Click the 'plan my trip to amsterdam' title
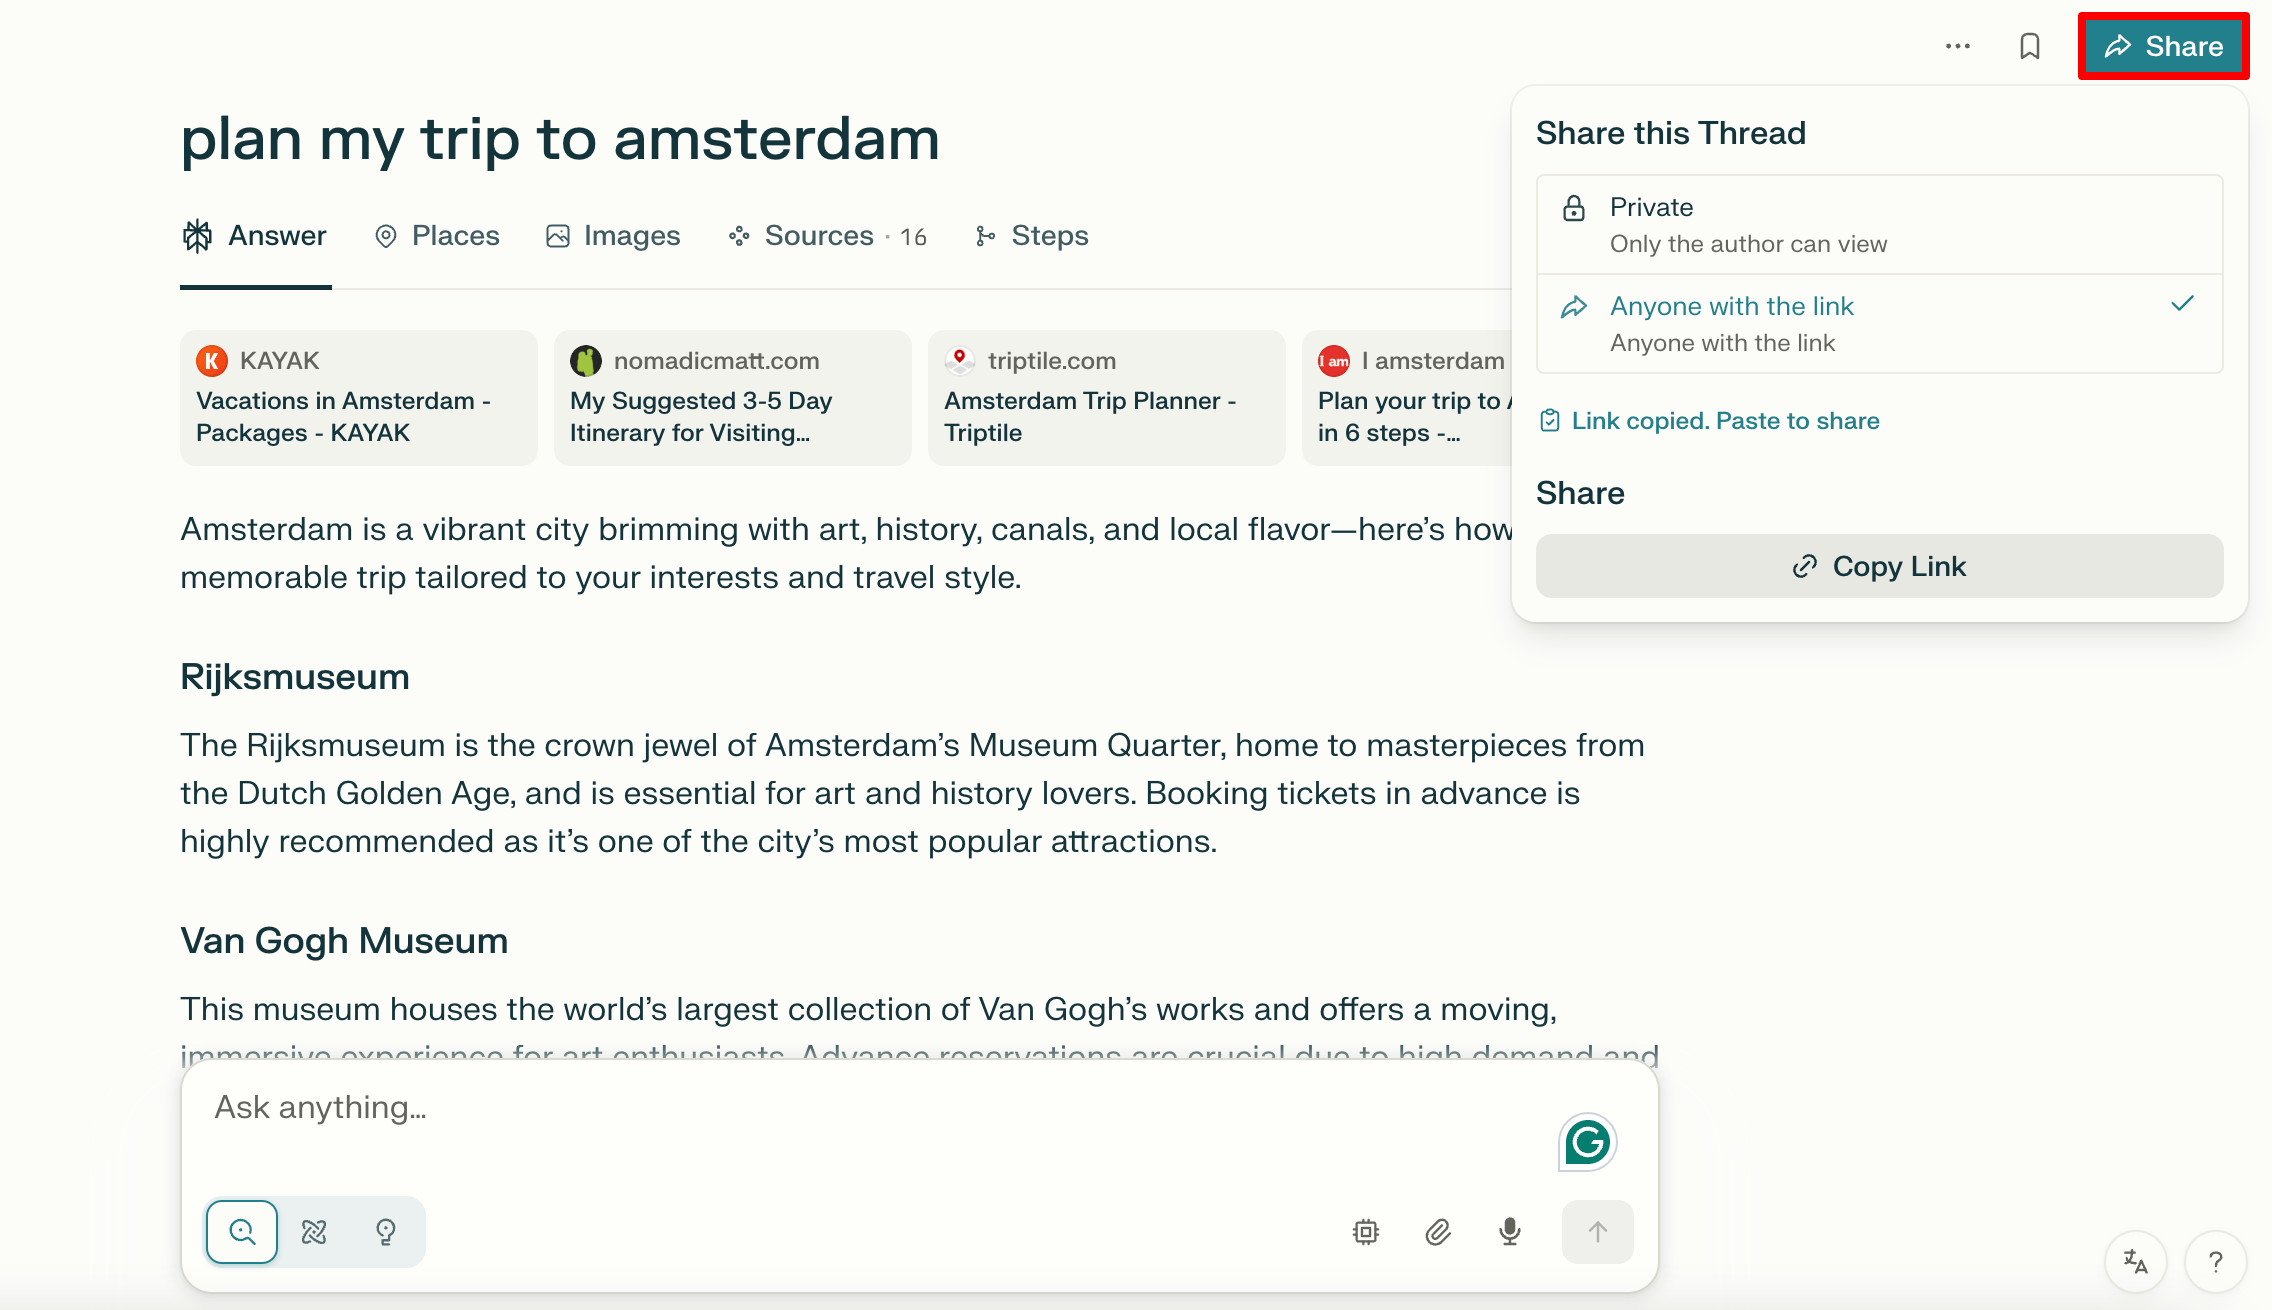 tap(560, 139)
